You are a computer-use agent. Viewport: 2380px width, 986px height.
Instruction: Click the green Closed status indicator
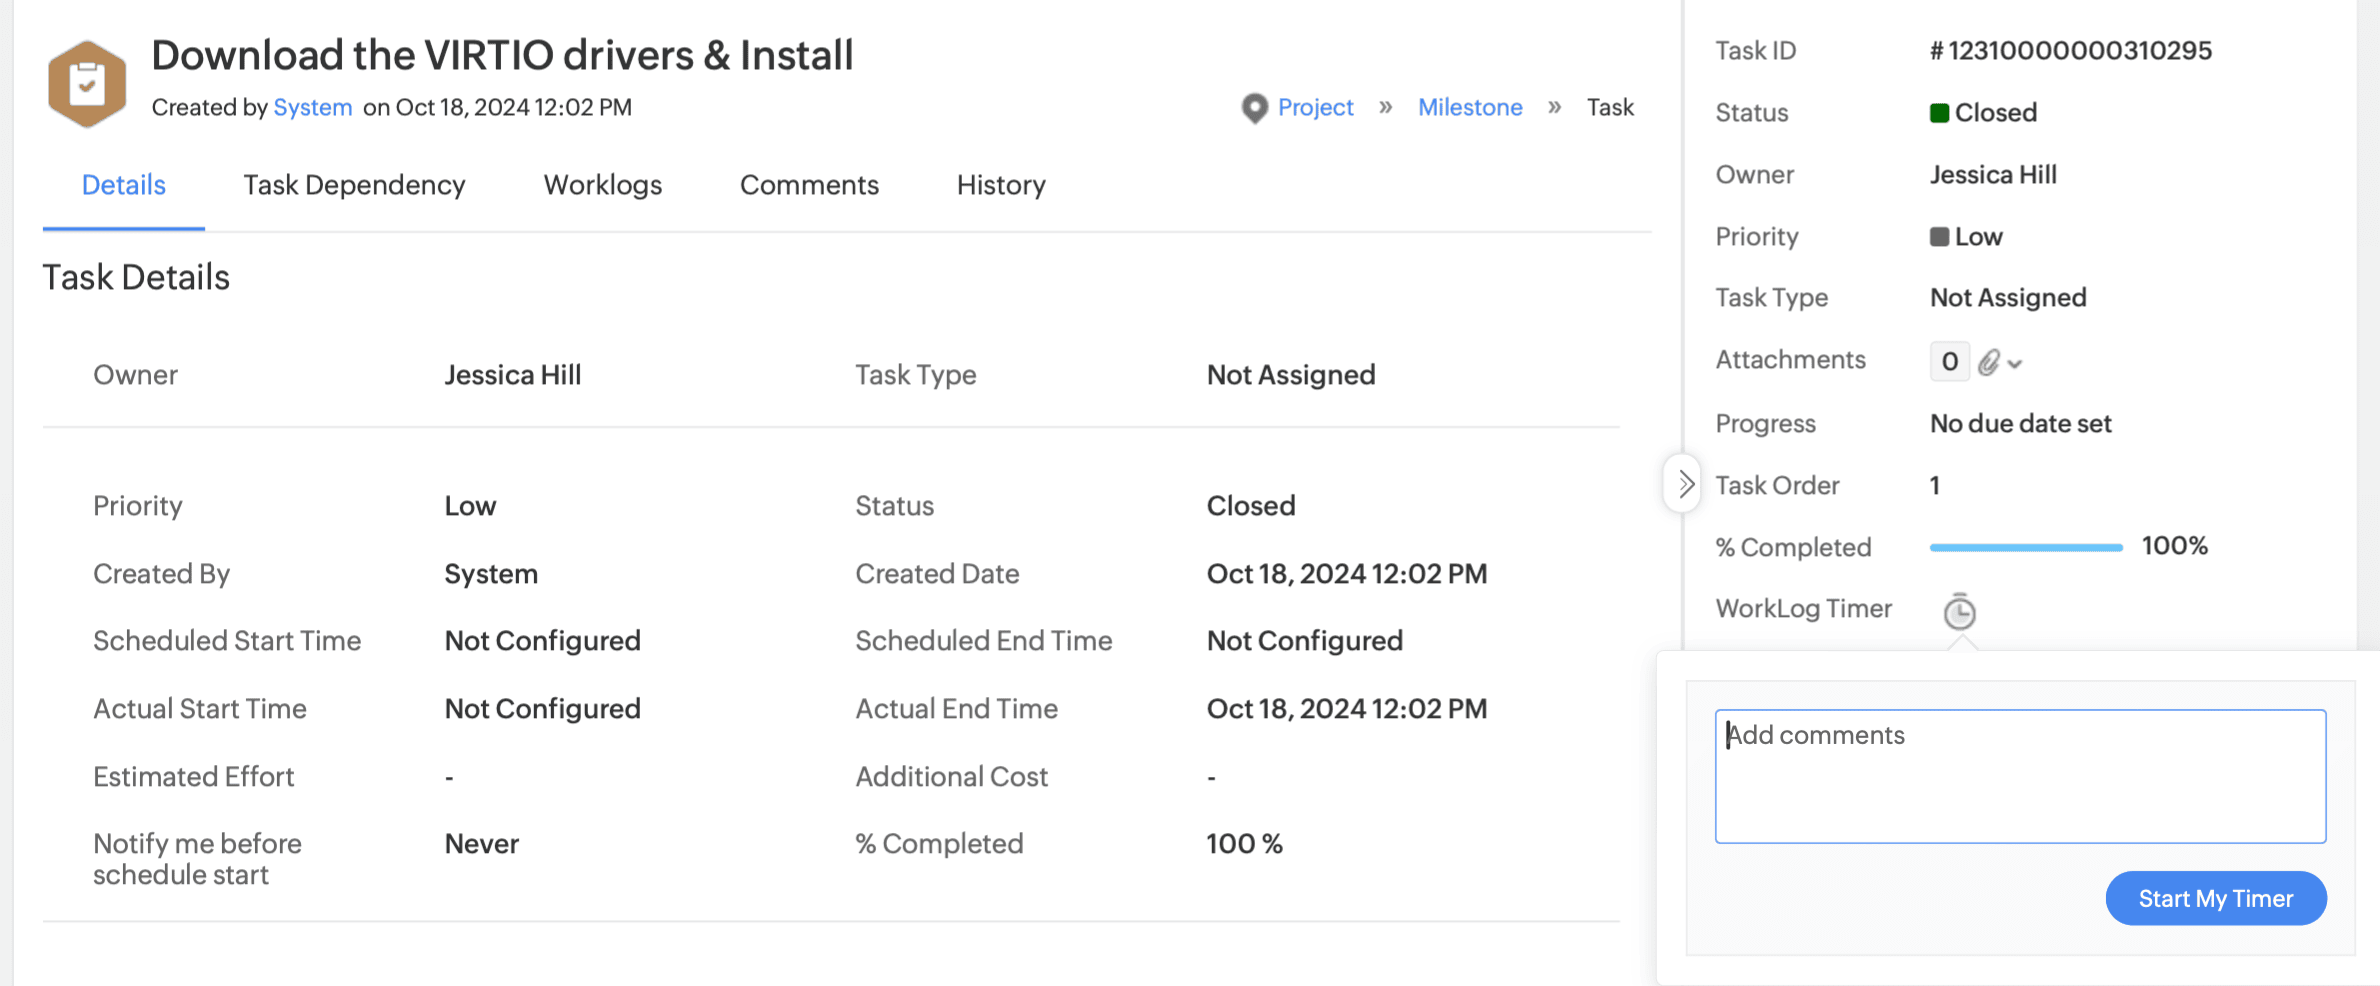tap(1939, 113)
